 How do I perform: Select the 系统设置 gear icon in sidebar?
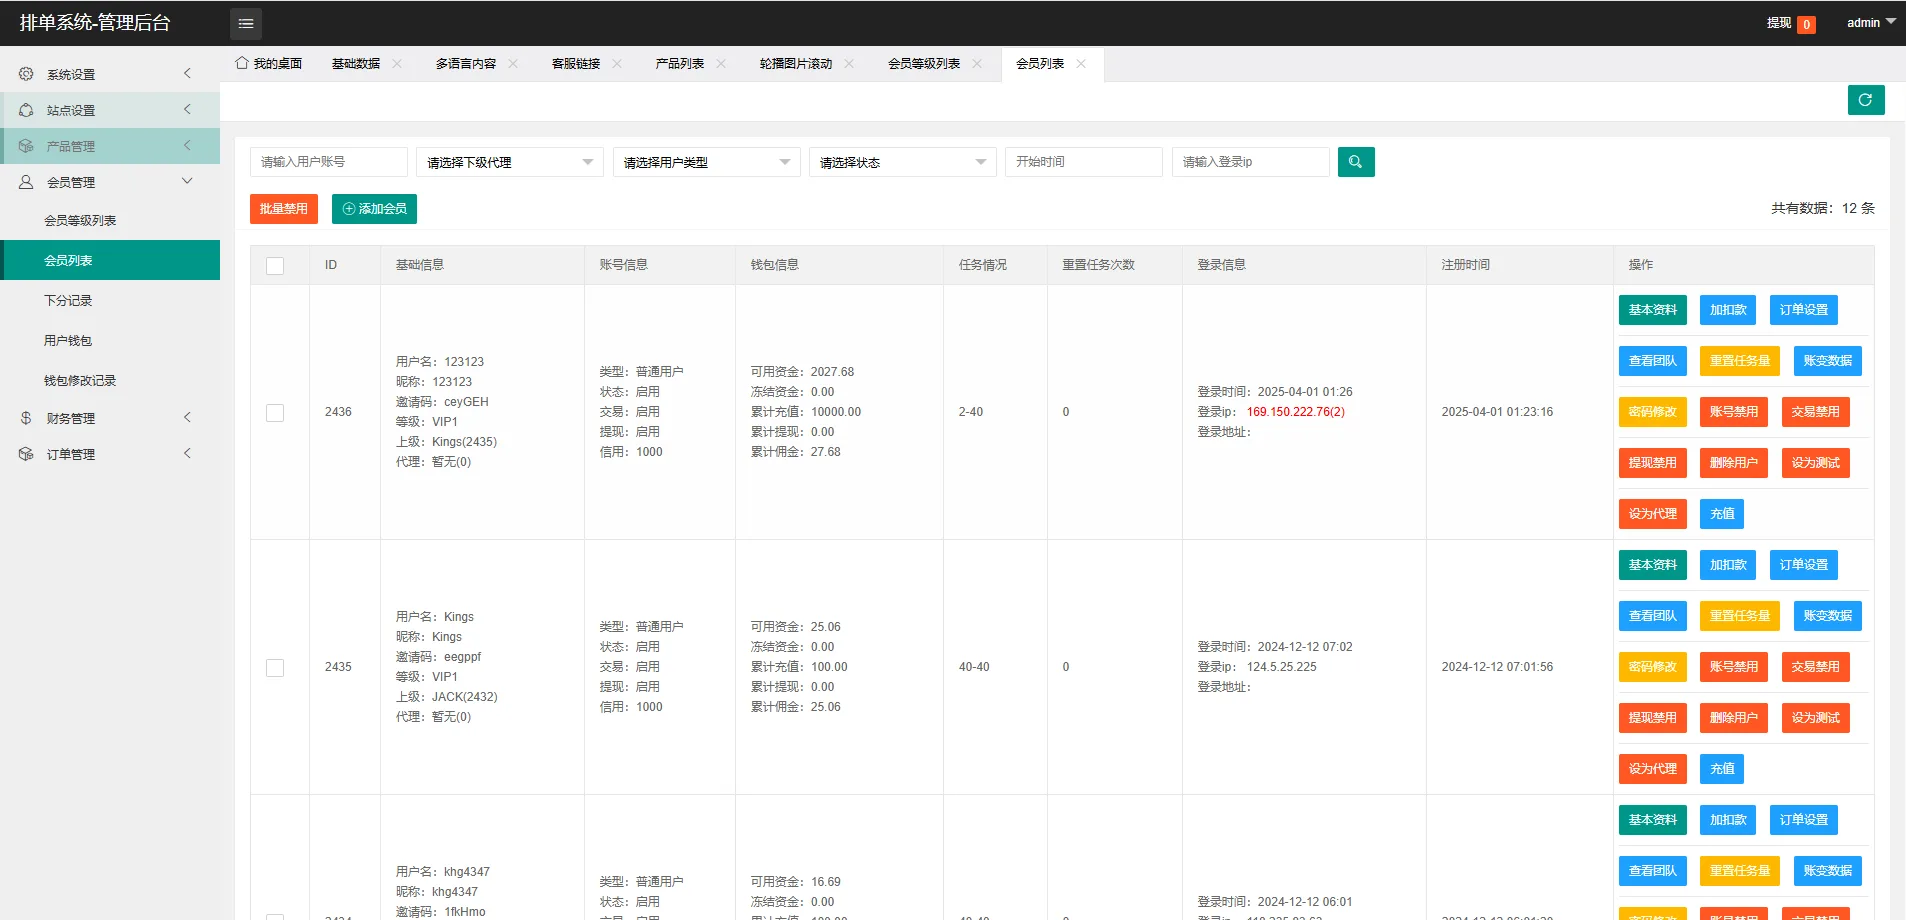[26, 73]
